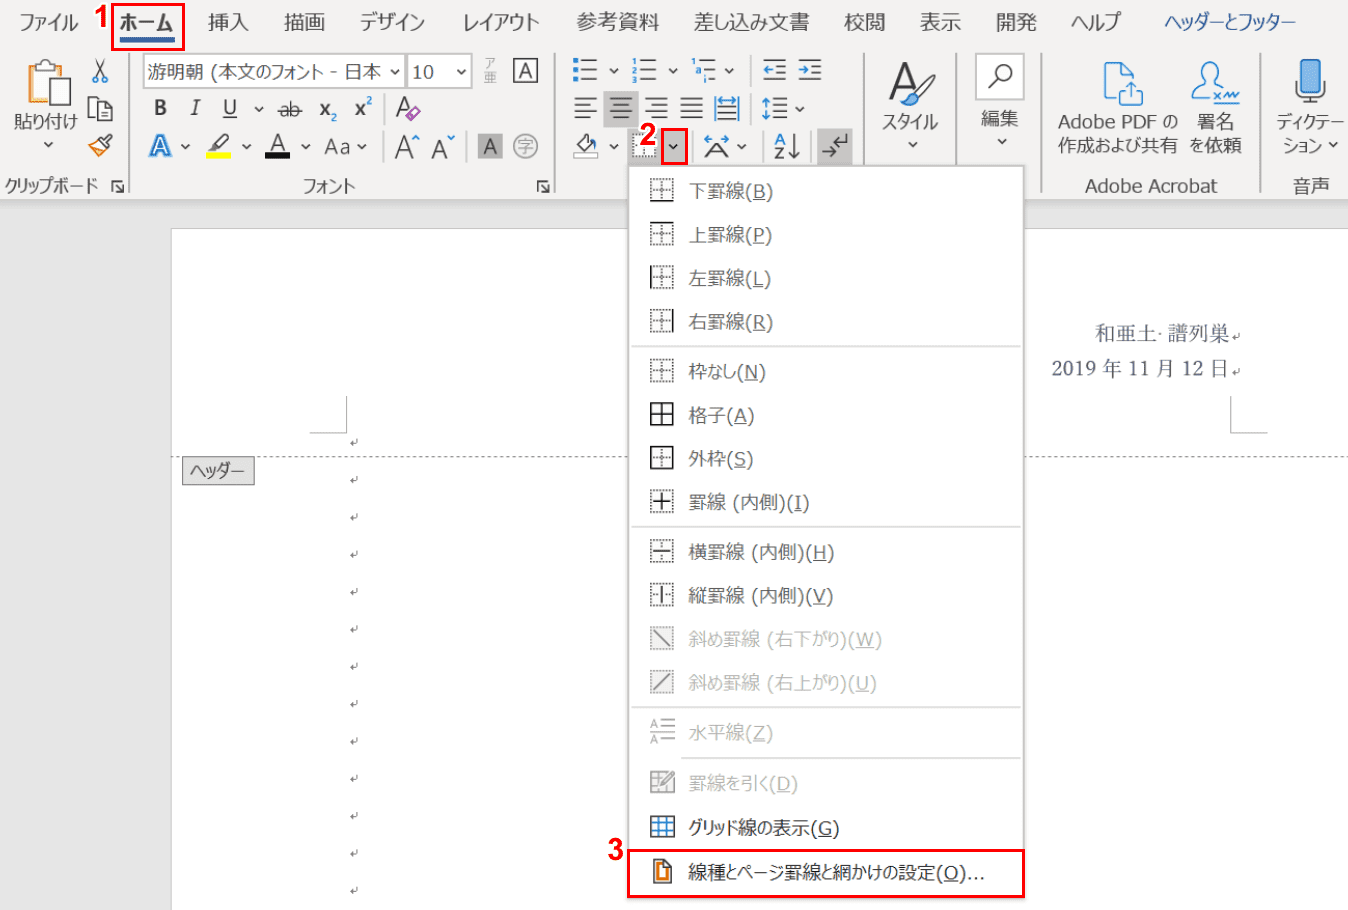This screenshot has height=910, width=1348.
Task: Click the Copy icon in clipboard group
Action: point(100,108)
